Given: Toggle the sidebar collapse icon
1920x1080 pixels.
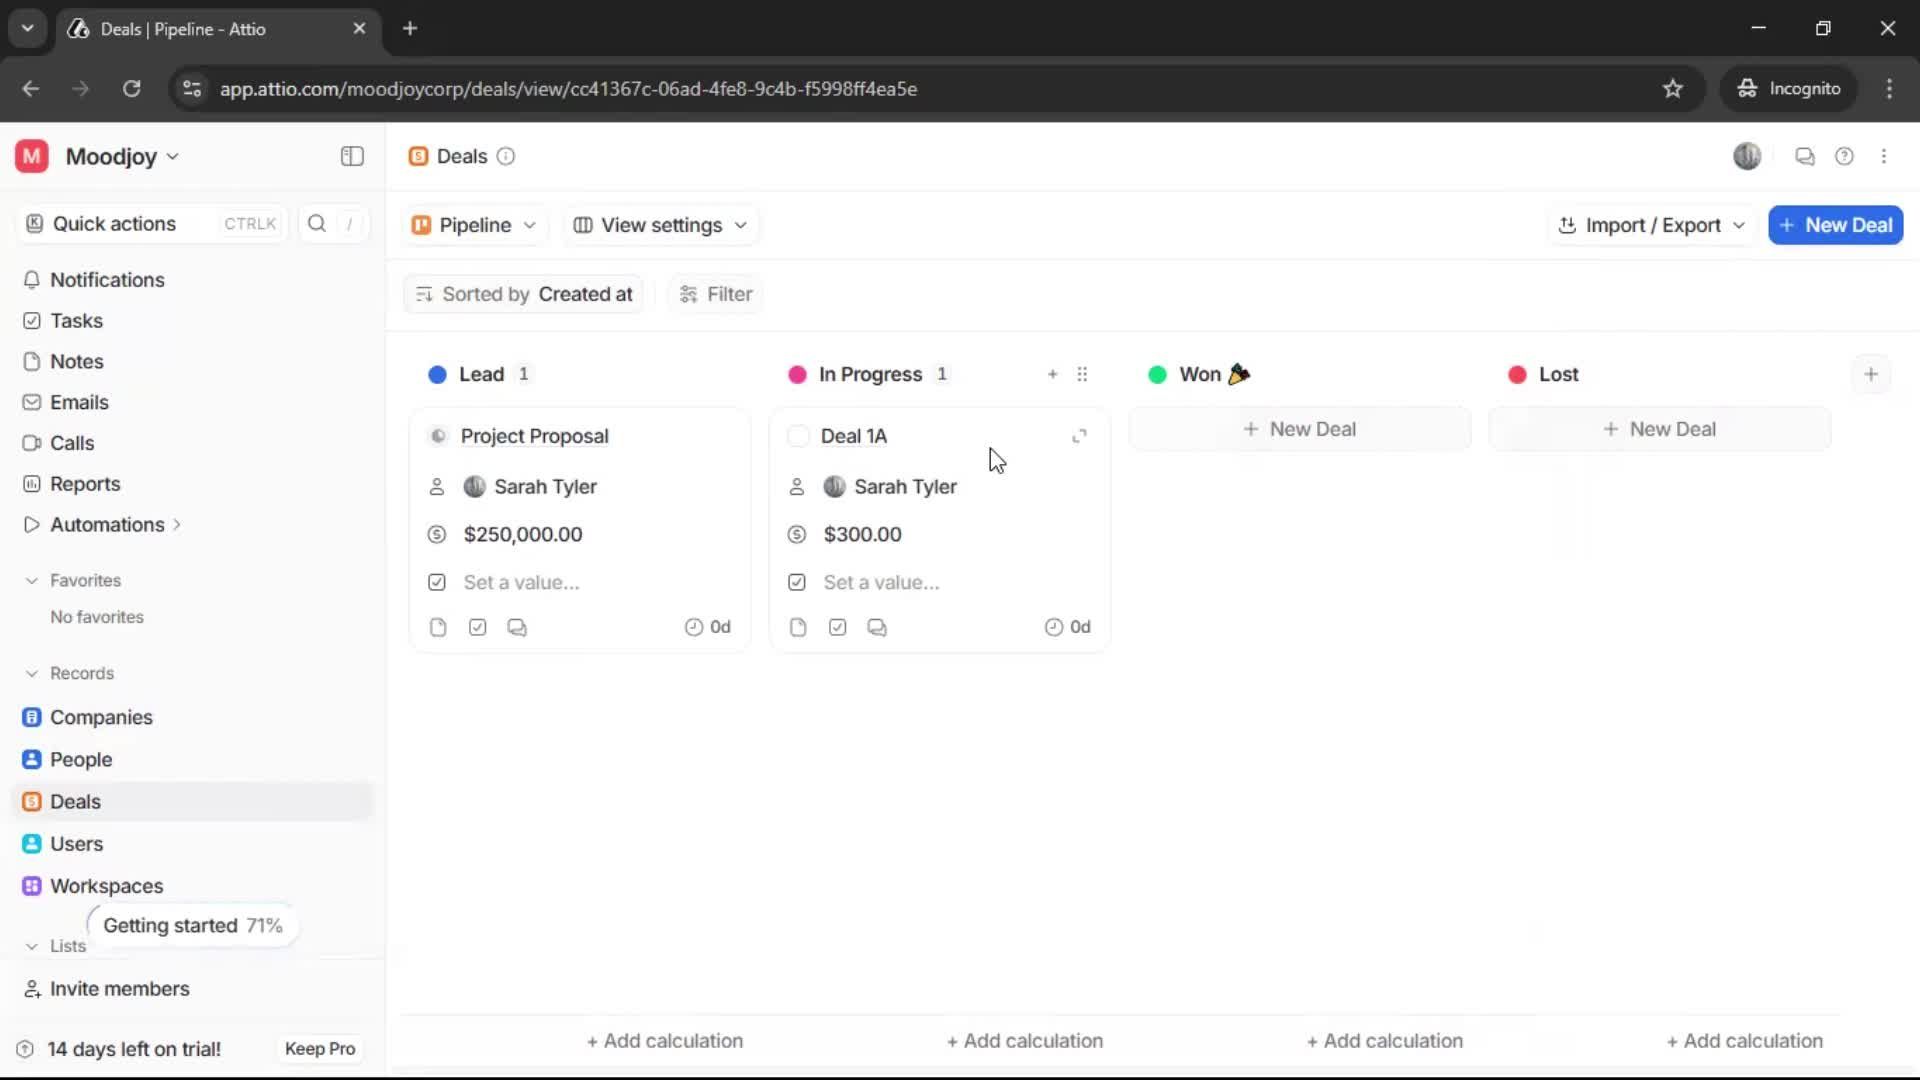Looking at the screenshot, I should [x=351, y=156].
